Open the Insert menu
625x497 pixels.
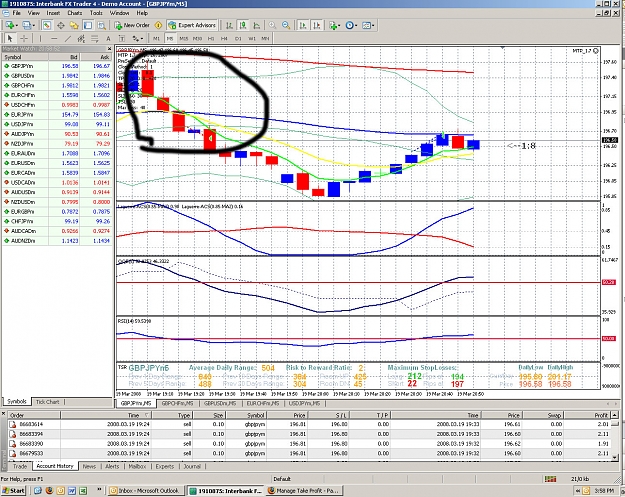tap(53, 13)
